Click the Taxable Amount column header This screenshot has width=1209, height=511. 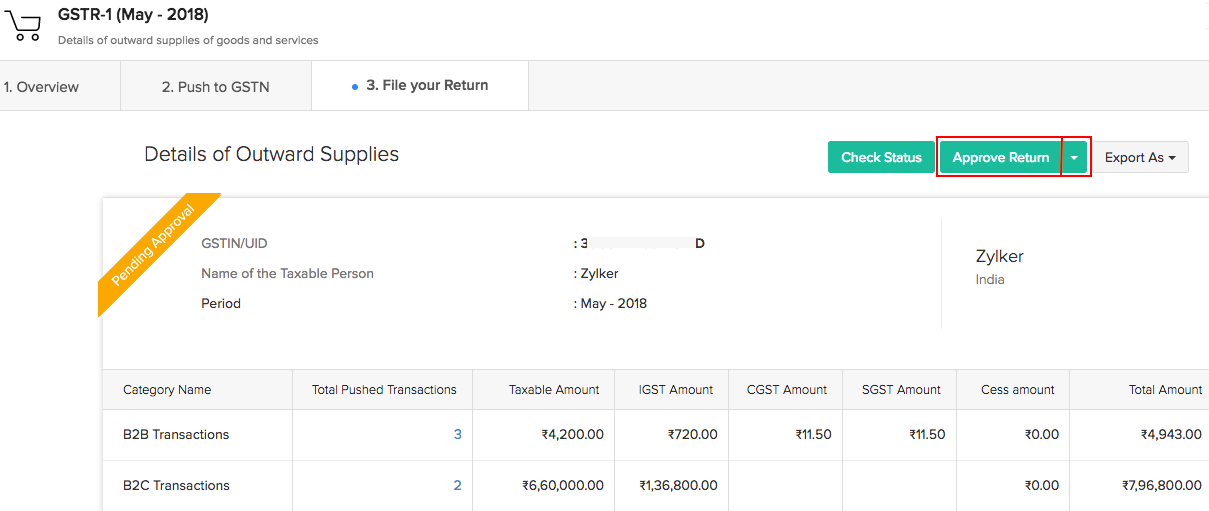coord(554,390)
